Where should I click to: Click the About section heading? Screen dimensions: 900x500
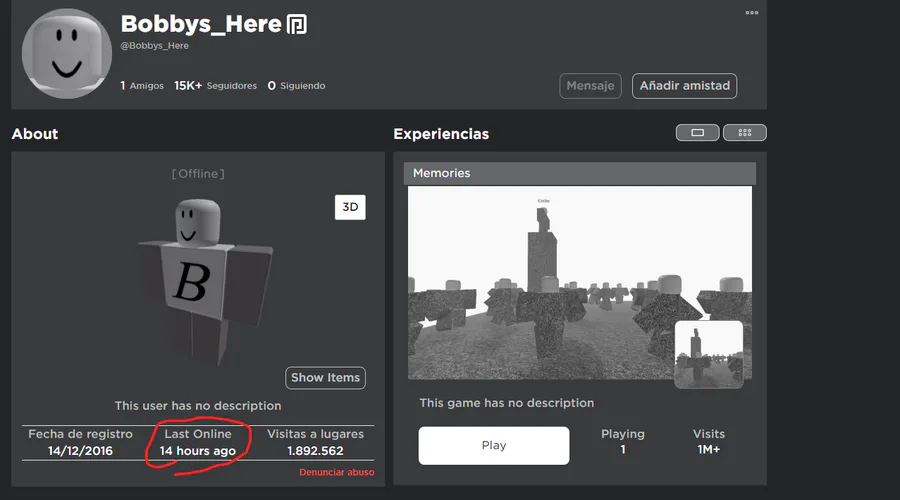tap(35, 134)
